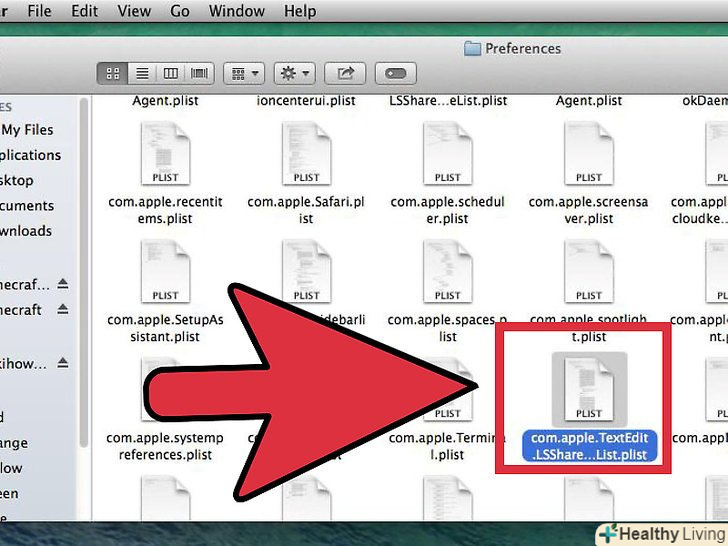Open Documents in the sidebar
728x546 pixels.
click(x=27, y=205)
